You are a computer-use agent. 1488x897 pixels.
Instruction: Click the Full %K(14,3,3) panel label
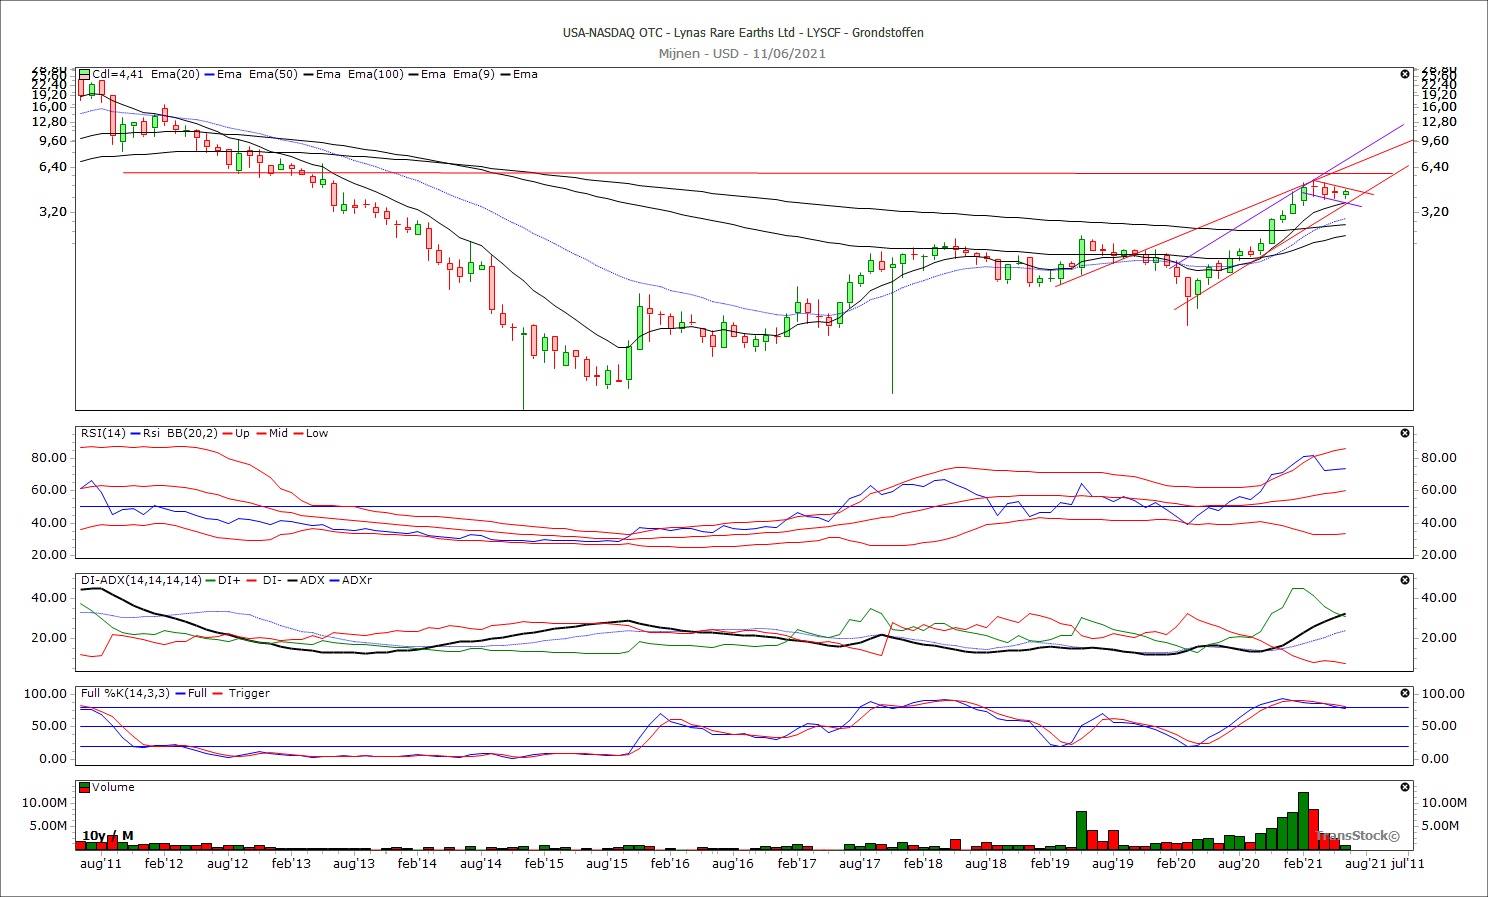pos(125,693)
